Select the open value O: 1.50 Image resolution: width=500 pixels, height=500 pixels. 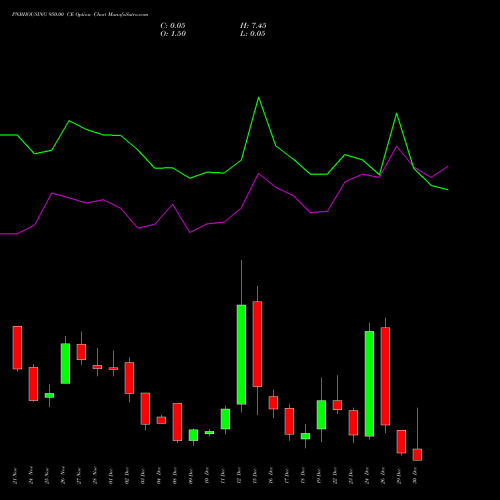(x=173, y=34)
